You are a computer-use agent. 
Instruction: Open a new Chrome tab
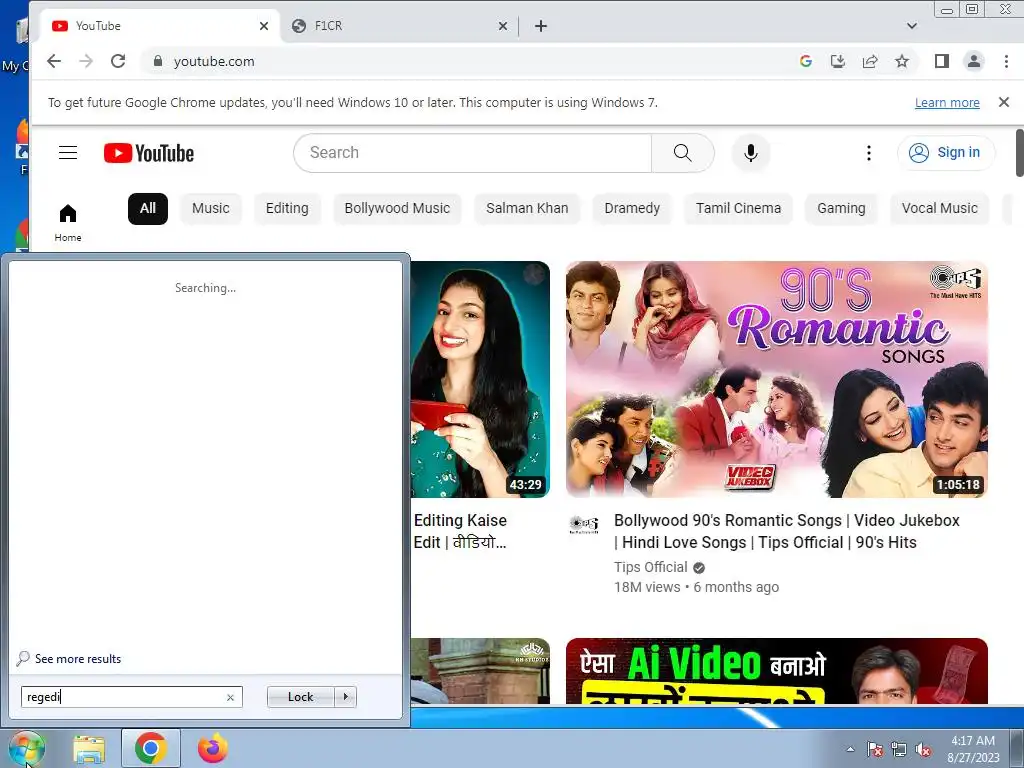(541, 26)
